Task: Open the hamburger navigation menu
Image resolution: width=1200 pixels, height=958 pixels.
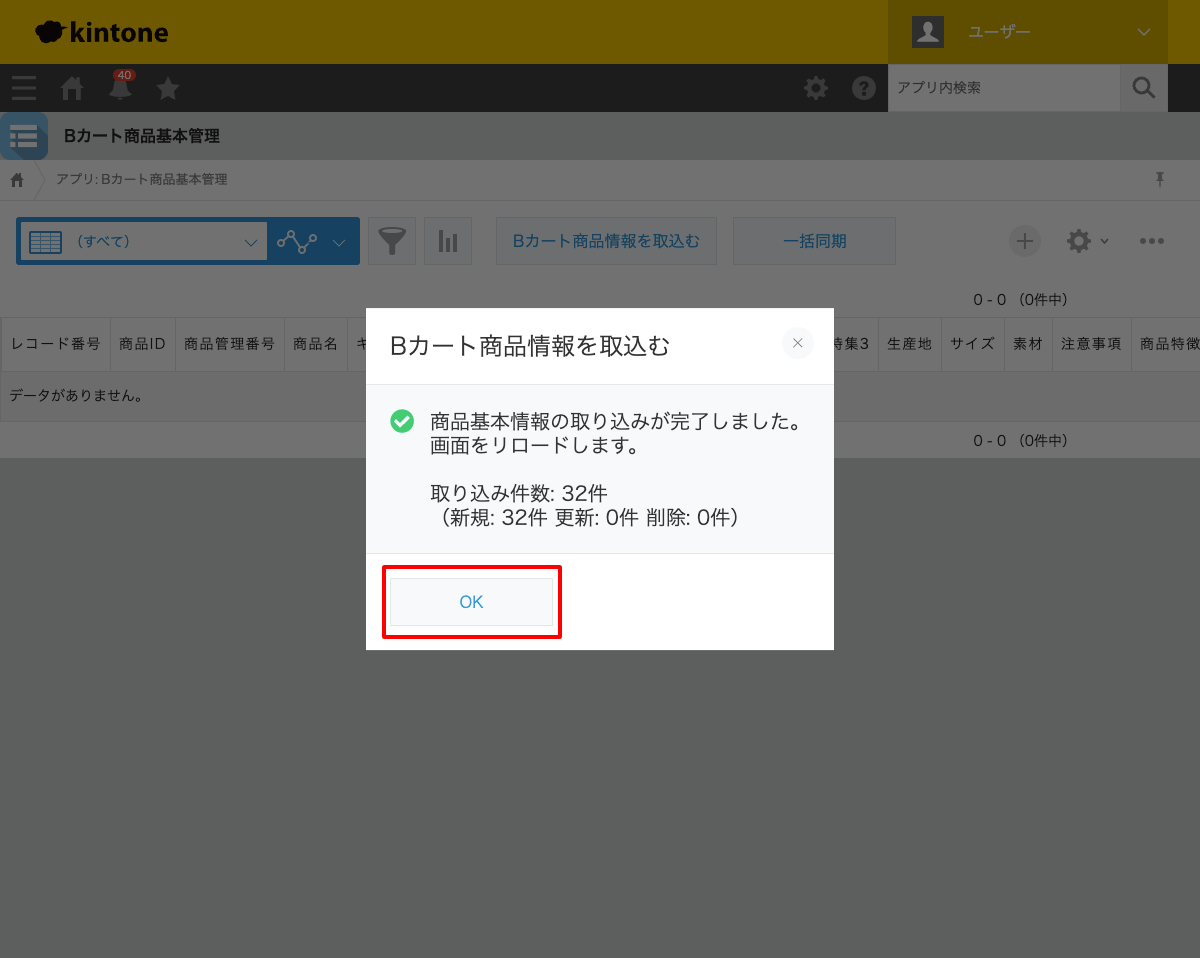Action: (x=23, y=88)
